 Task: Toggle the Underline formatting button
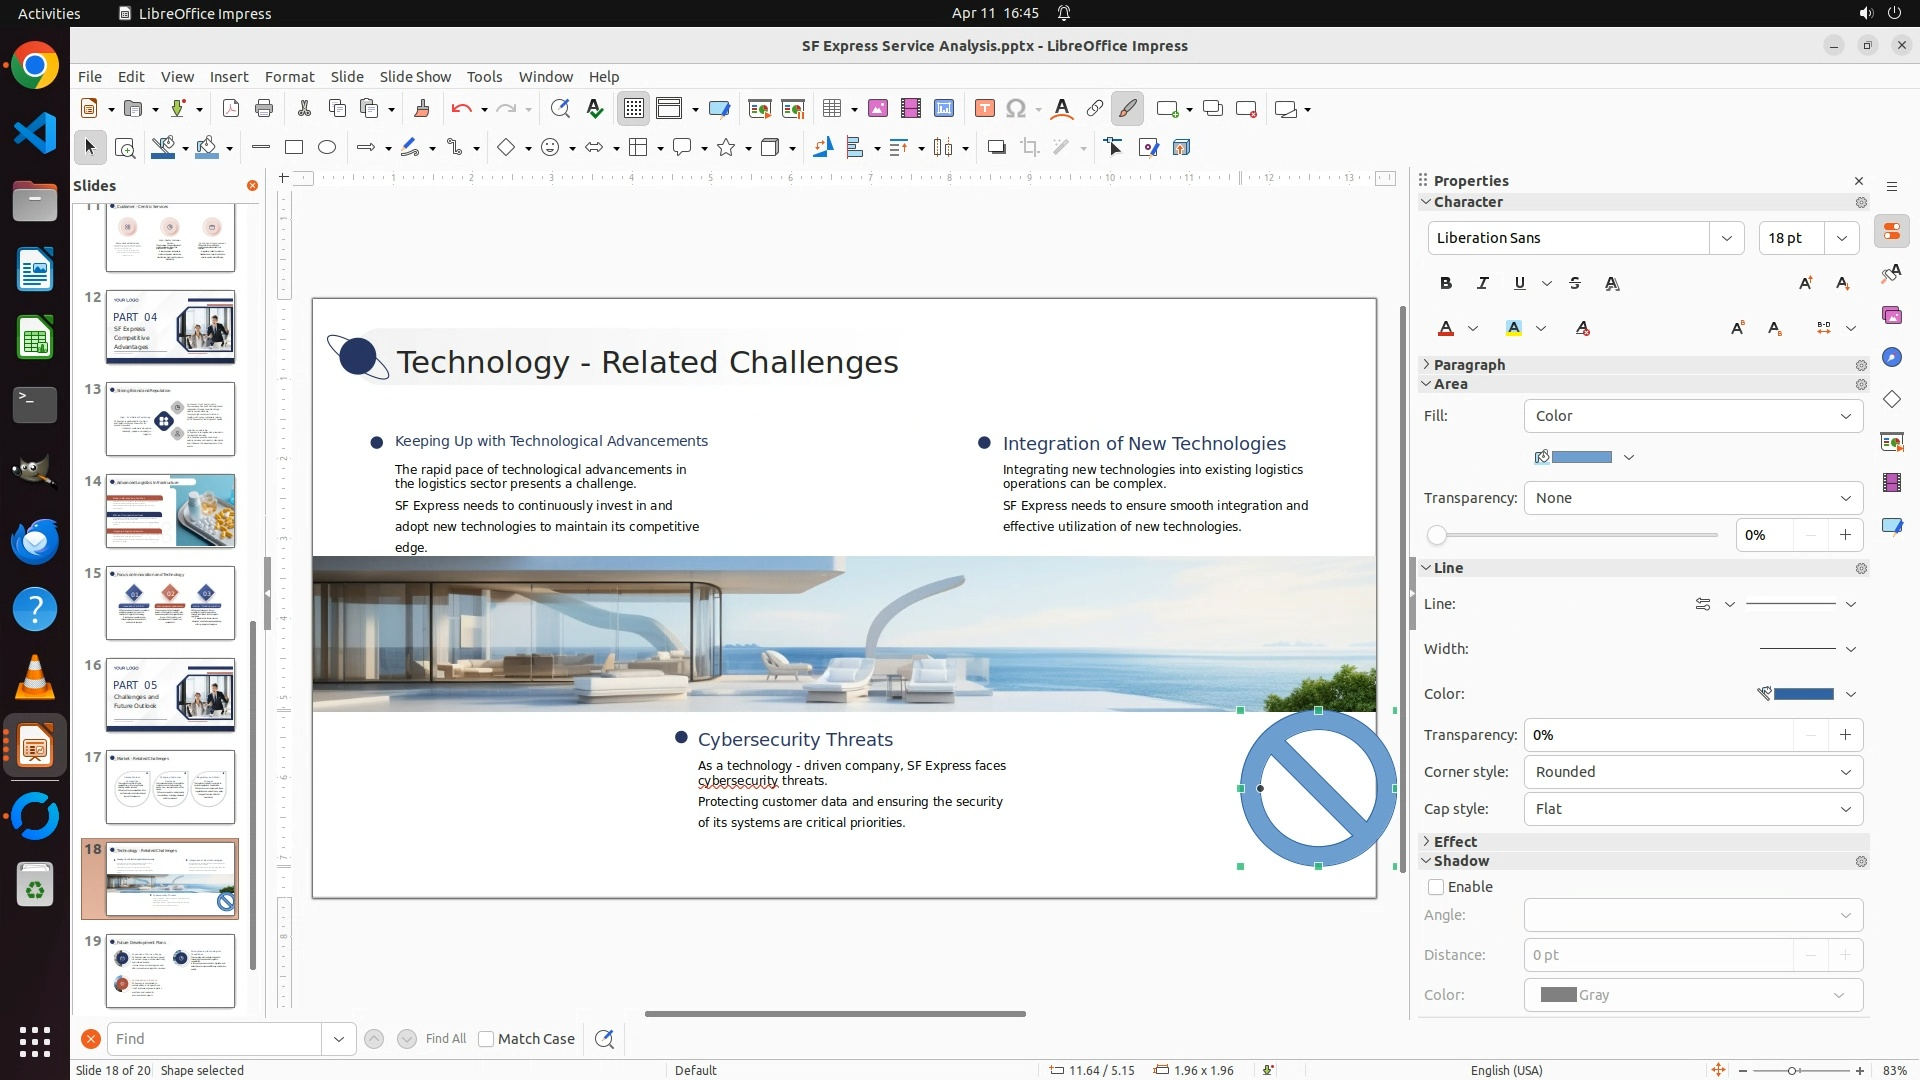point(1519,284)
